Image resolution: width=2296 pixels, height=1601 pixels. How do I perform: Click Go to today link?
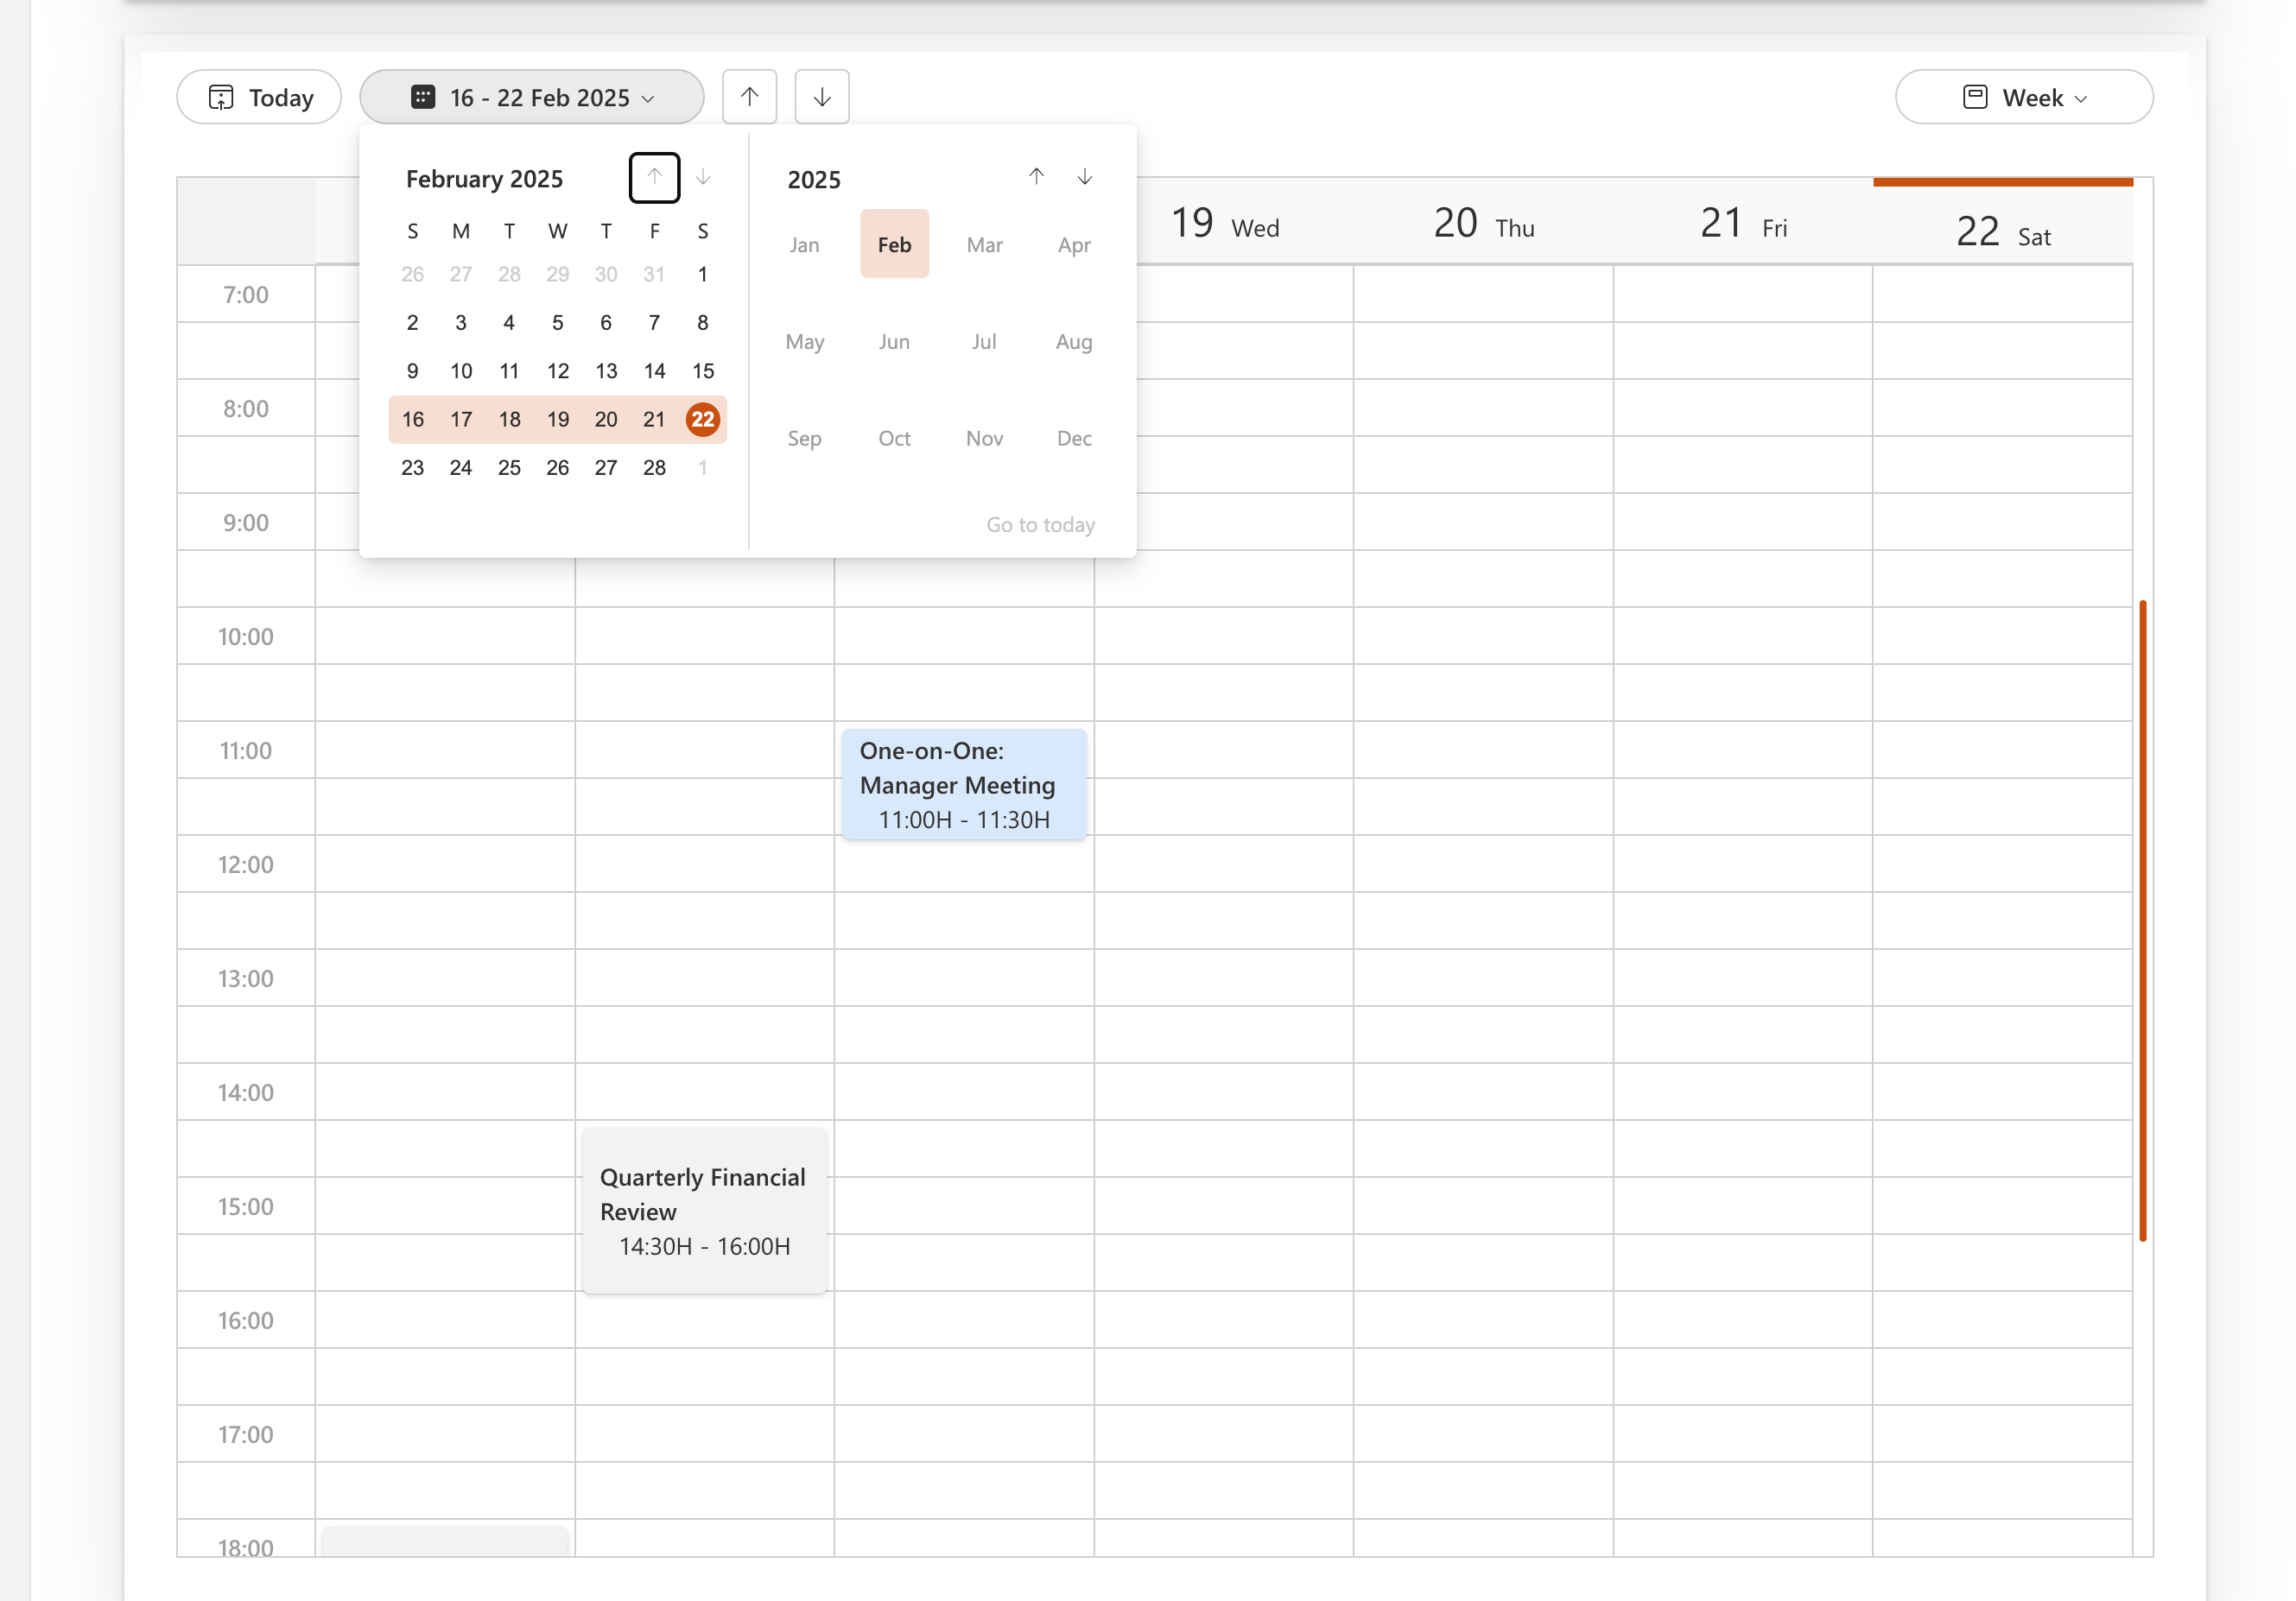(x=1040, y=524)
